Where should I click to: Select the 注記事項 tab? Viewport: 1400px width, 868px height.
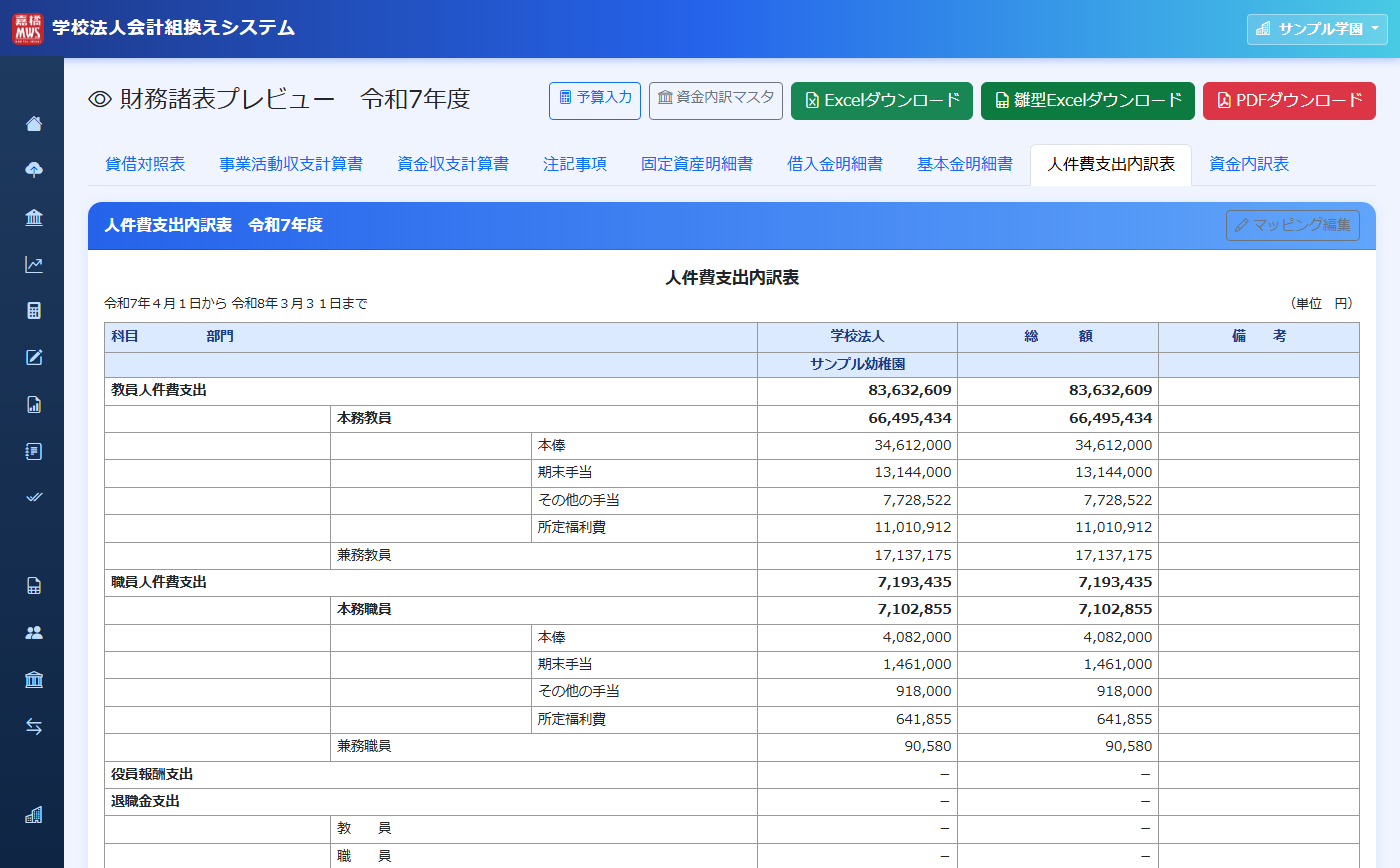[x=575, y=165]
